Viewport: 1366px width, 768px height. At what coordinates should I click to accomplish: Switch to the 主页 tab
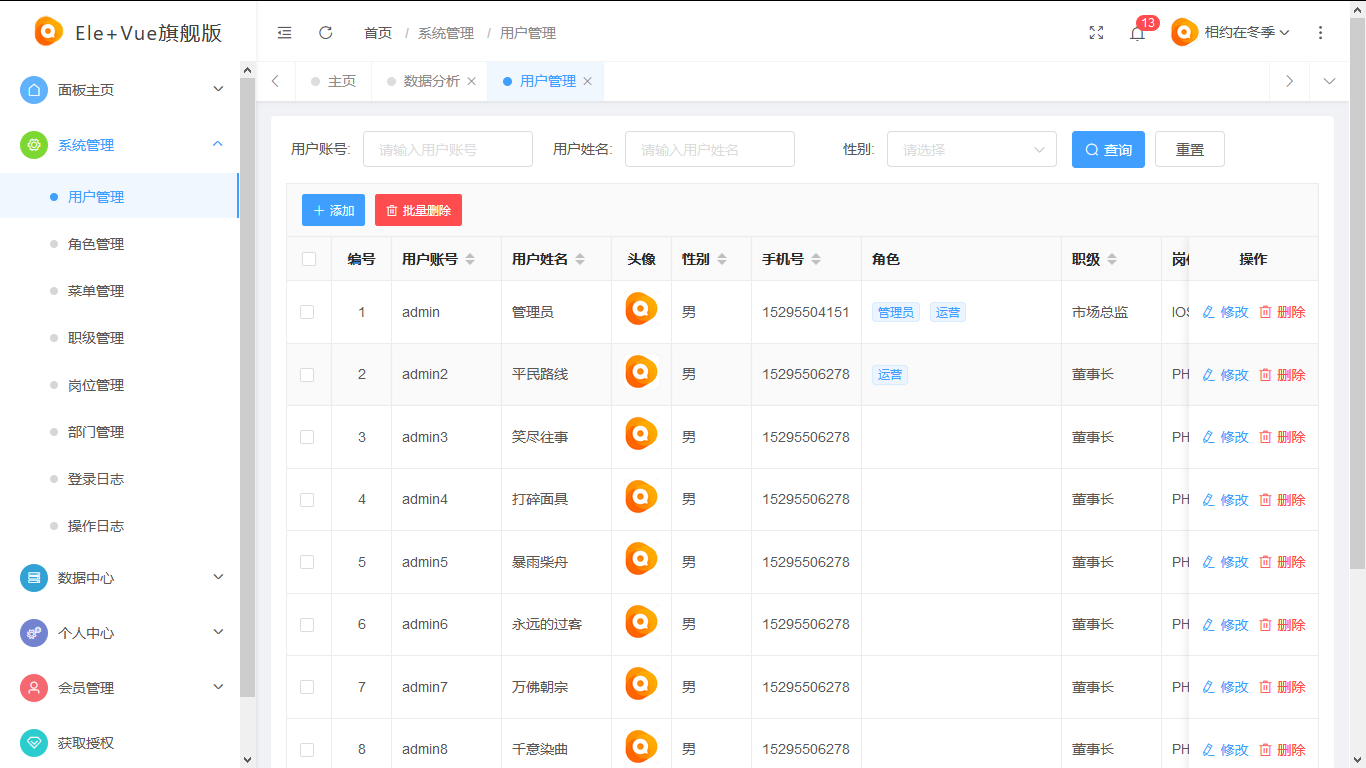pyautogui.click(x=333, y=81)
